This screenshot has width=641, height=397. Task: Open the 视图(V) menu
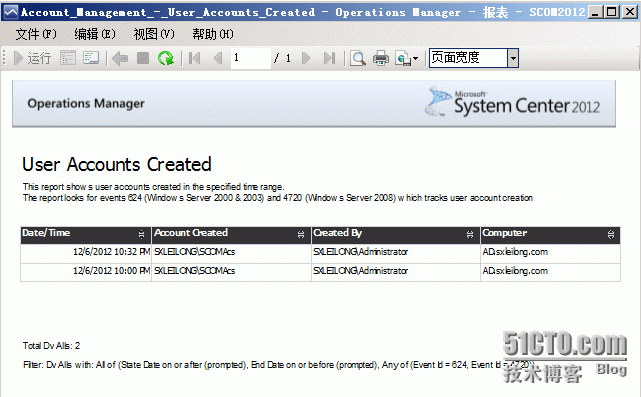(154, 34)
